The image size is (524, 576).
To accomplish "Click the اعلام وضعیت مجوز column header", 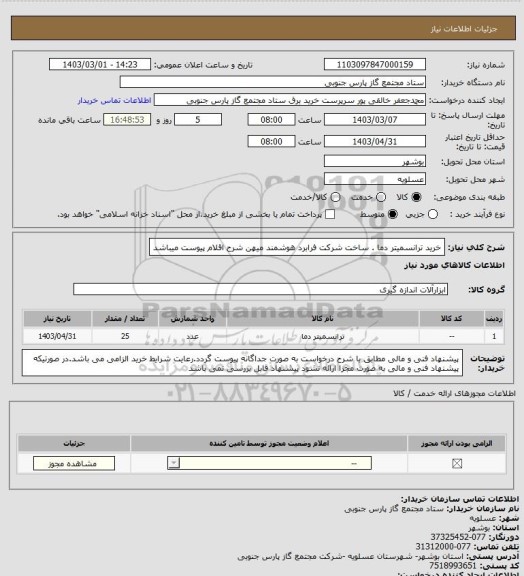I will click(269, 443).
